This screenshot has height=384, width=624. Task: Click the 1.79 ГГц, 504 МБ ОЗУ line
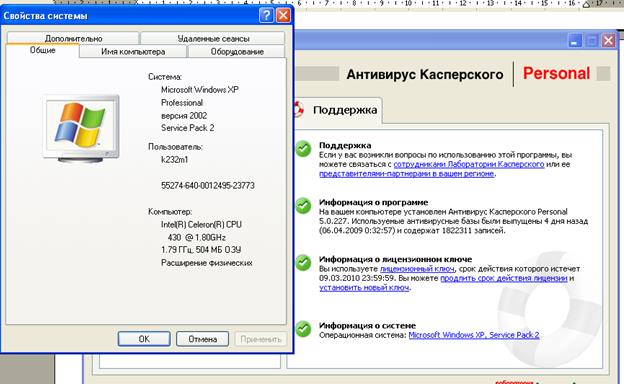[201, 250]
